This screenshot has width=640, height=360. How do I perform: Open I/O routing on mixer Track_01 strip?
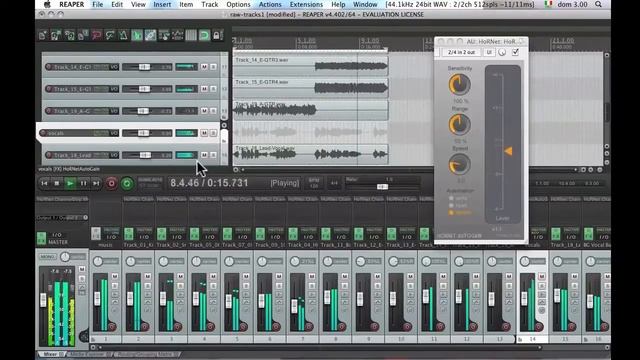pyautogui.click(x=144, y=237)
